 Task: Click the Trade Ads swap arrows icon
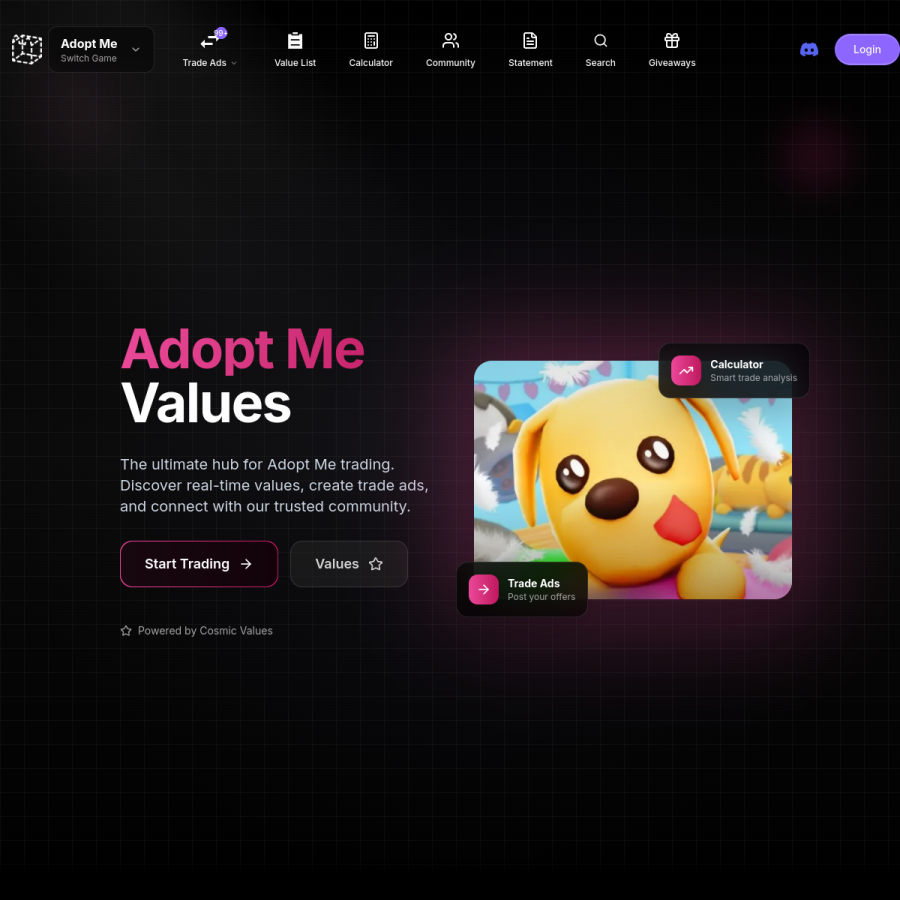pyautogui.click(x=209, y=41)
